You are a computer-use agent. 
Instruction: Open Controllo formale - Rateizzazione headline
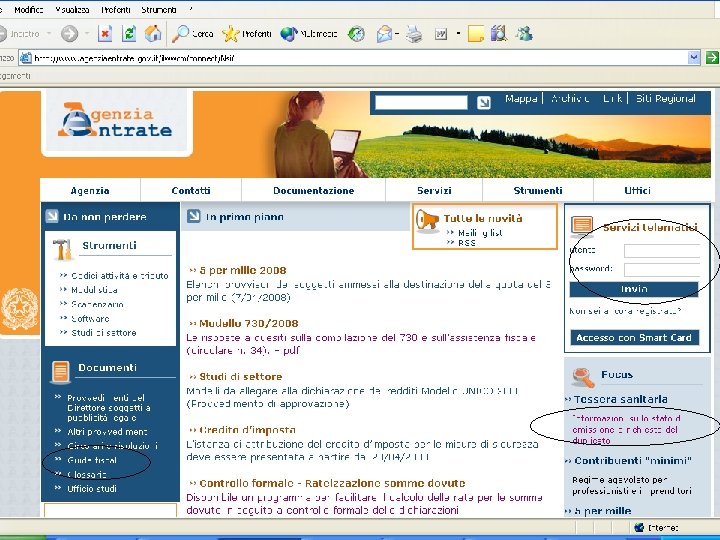332,483
